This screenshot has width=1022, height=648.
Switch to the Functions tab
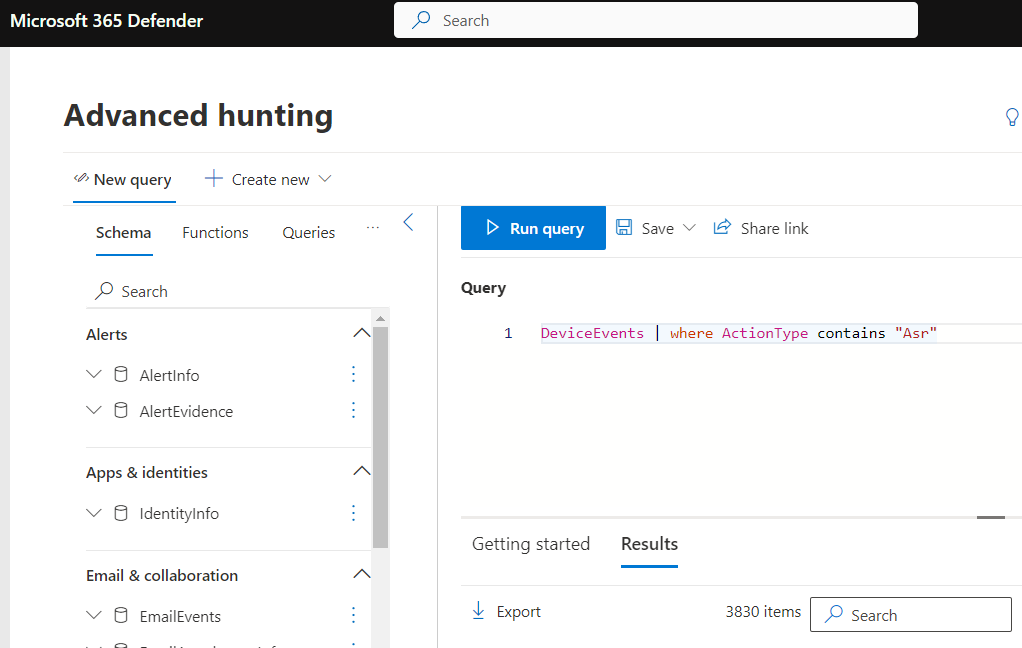pos(215,233)
